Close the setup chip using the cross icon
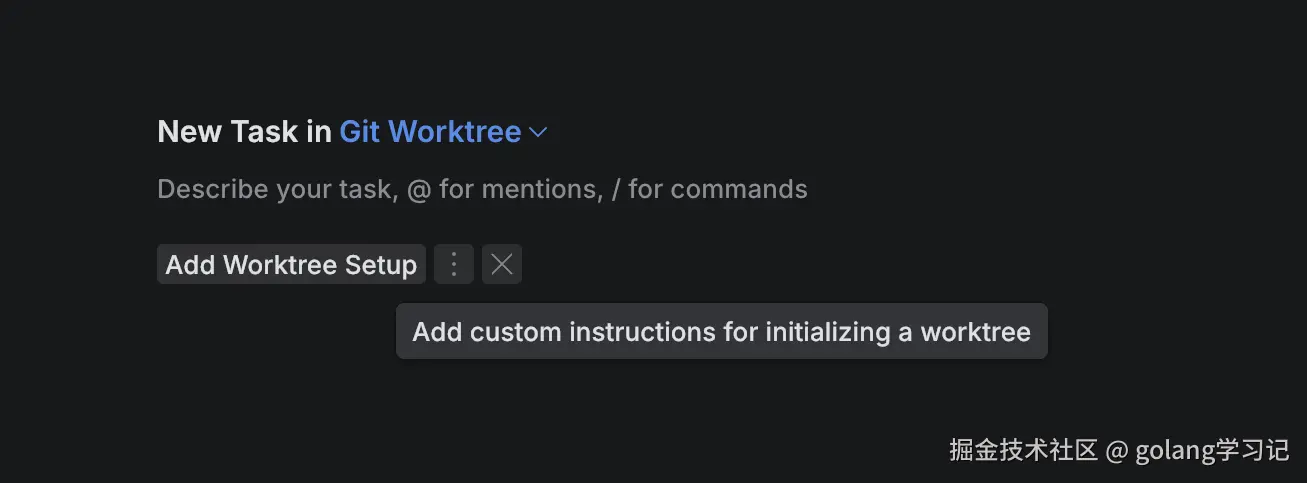Screen dimensions: 1307x483 (x=502, y=265)
